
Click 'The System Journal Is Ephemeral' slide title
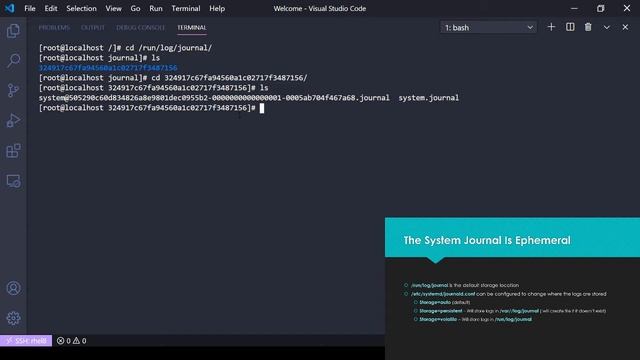click(487, 240)
